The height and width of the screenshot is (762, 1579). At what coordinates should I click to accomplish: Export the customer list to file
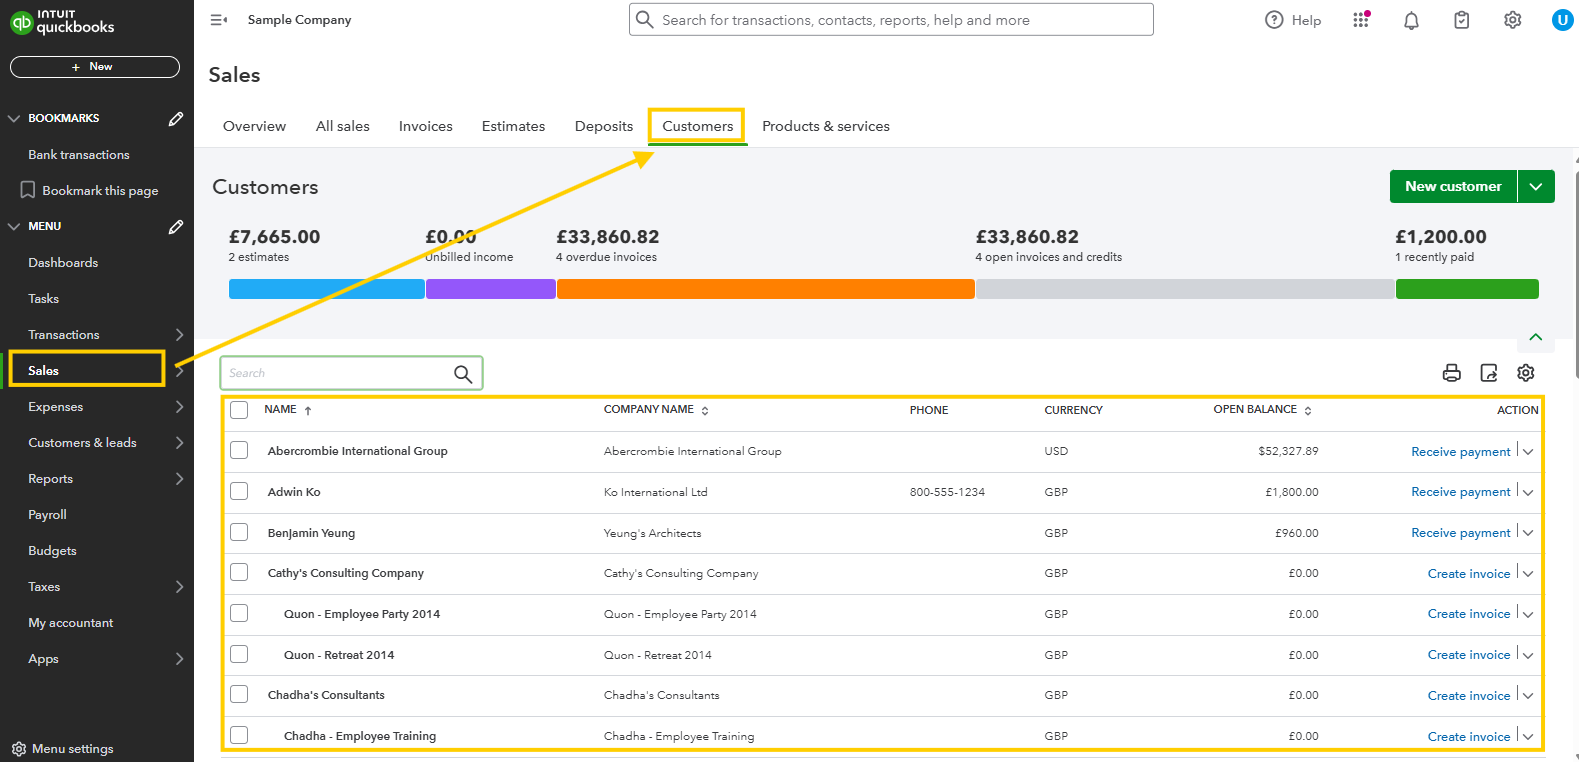pos(1489,373)
